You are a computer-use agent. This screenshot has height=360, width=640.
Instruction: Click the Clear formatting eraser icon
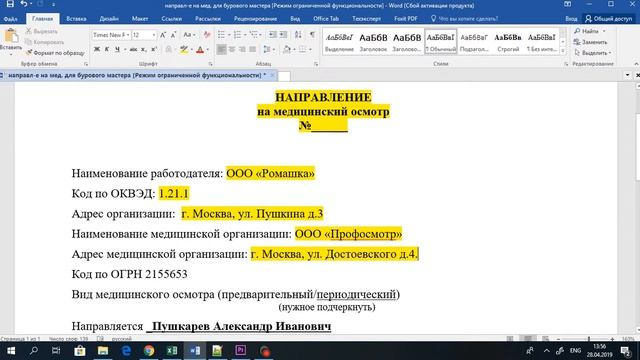point(207,35)
